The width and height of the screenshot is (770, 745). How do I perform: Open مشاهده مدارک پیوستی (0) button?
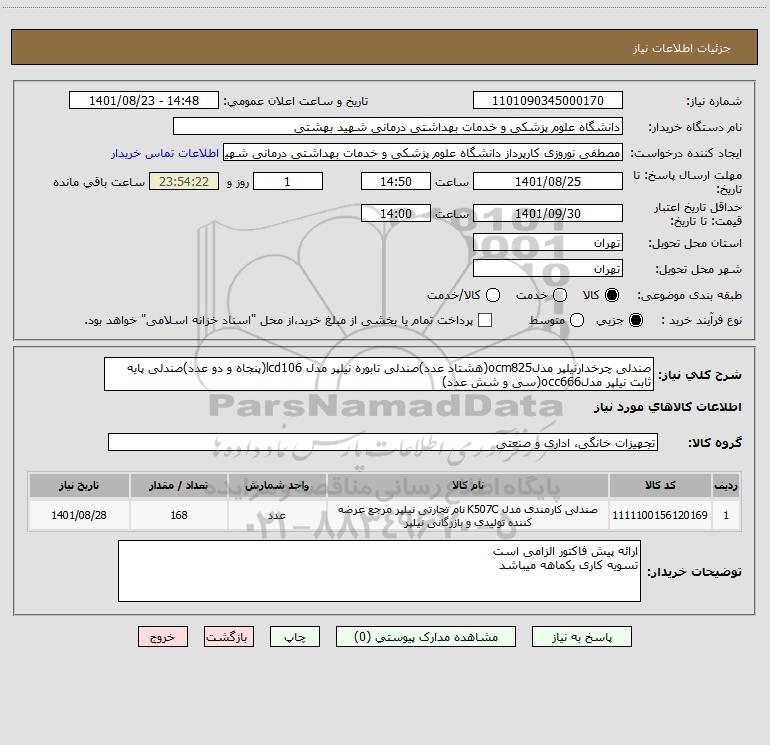426,637
